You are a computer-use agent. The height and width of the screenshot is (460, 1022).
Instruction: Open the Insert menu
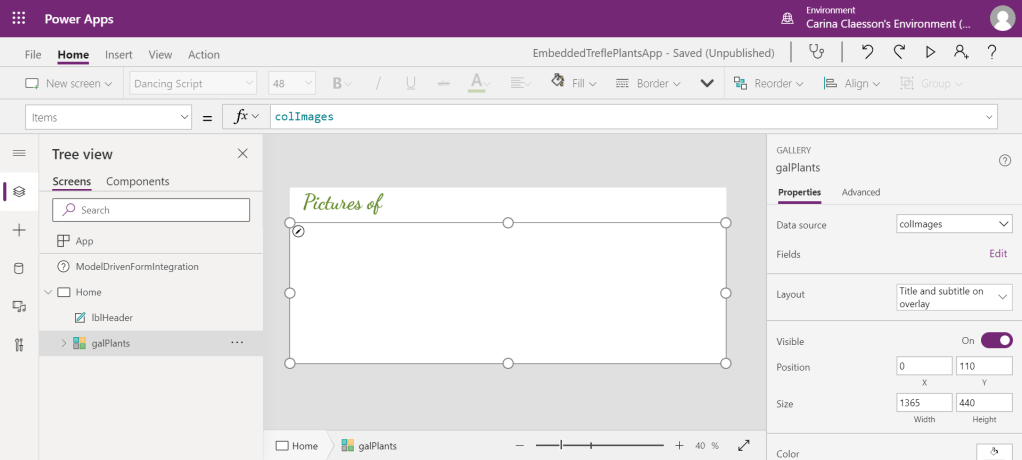pyautogui.click(x=118, y=54)
